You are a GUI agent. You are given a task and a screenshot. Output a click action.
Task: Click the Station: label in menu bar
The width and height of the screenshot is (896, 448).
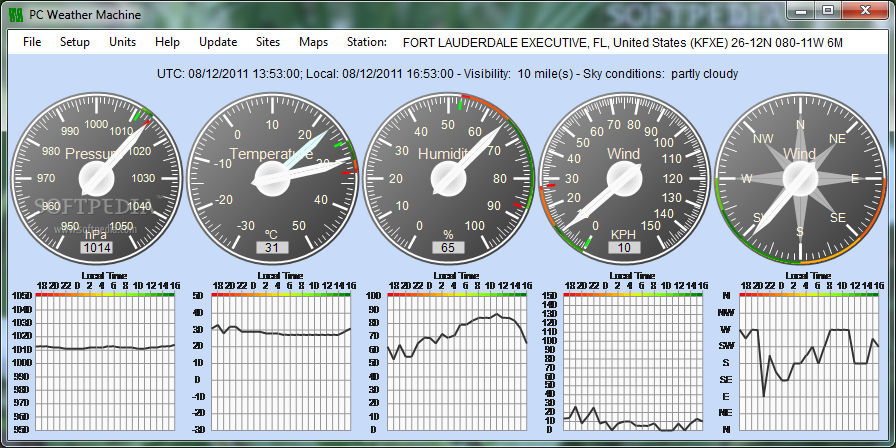(367, 42)
